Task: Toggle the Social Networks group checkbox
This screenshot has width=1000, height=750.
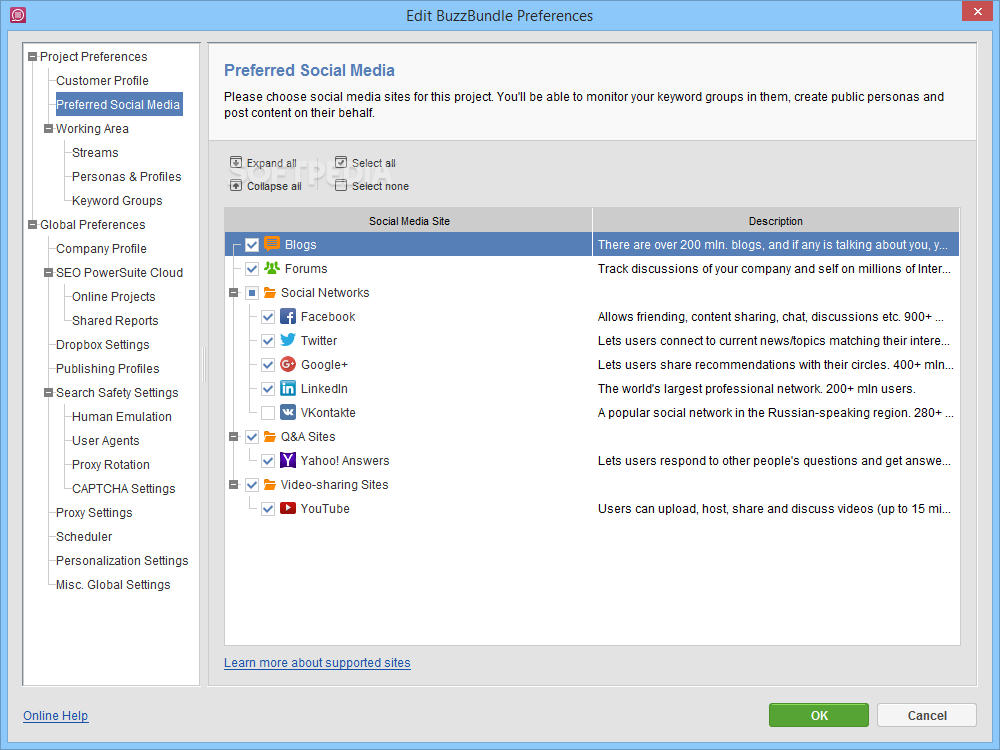Action: point(252,293)
